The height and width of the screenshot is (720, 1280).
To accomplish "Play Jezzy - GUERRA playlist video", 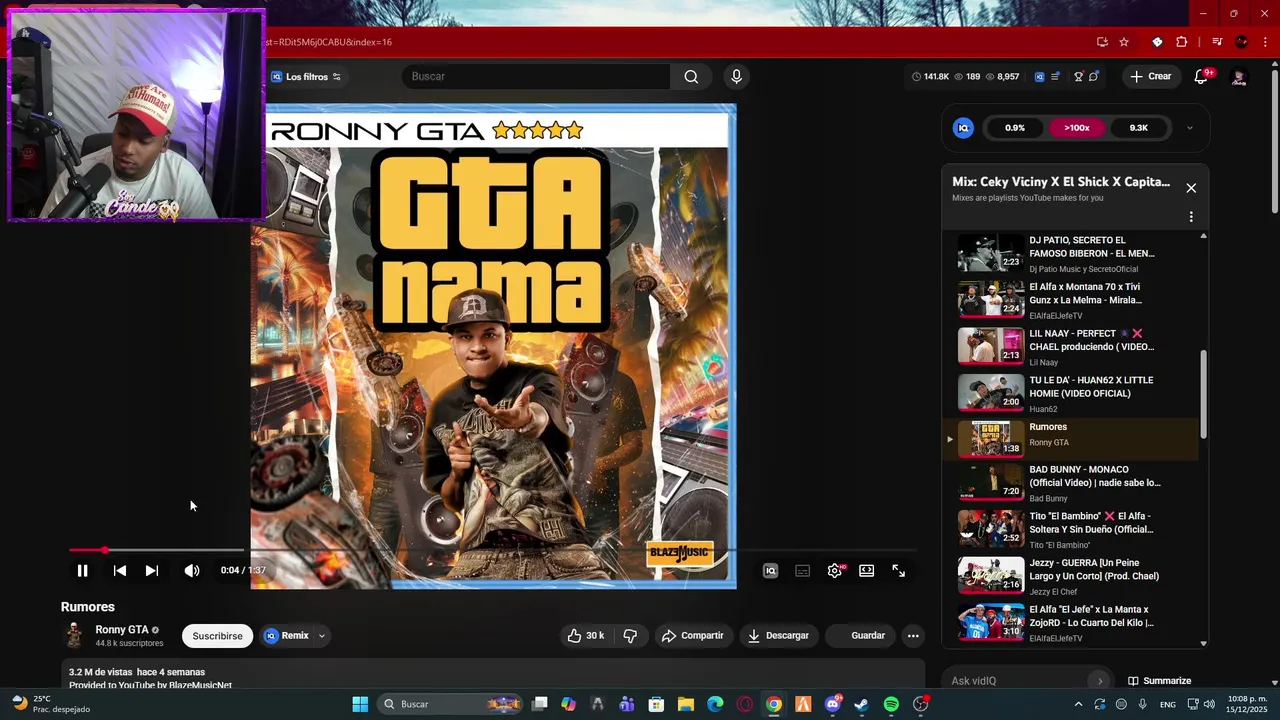I will point(1070,576).
